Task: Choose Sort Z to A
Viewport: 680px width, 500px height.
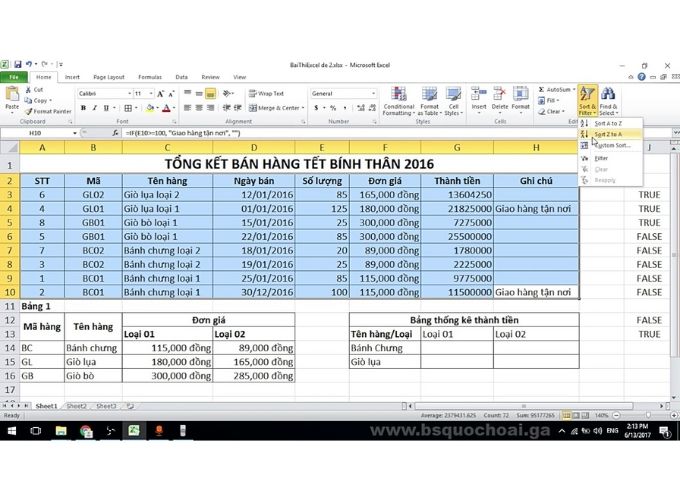Action: tap(608, 134)
